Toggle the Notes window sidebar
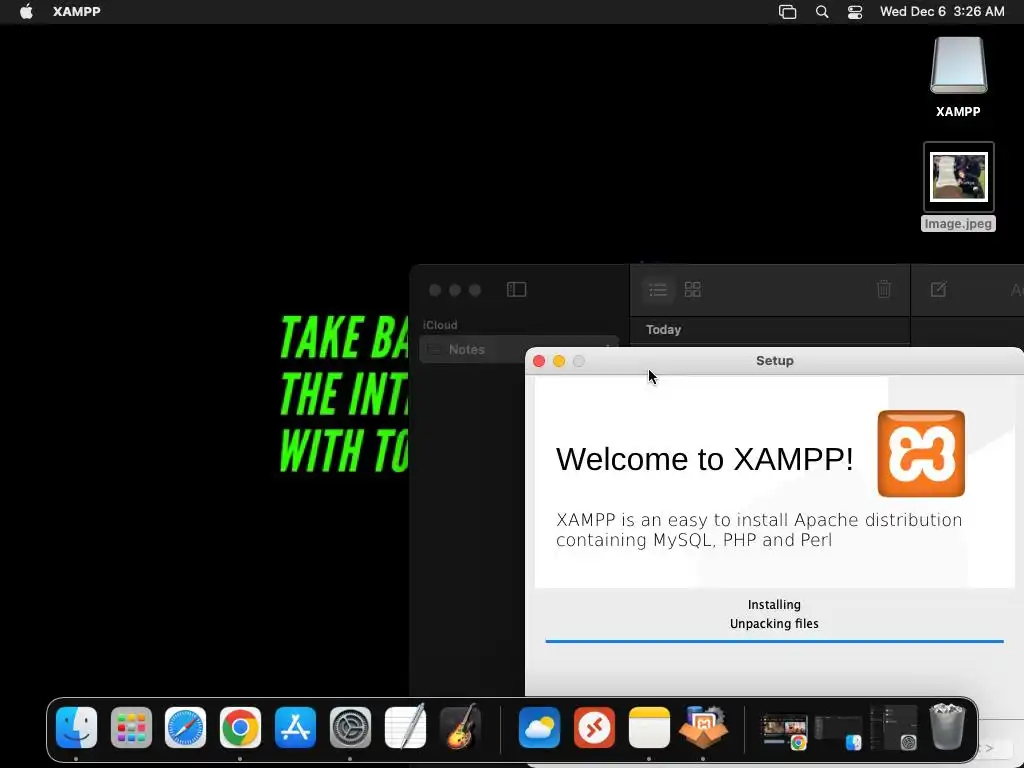The height and width of the screenshot is (768, 1024). pyautogui.click(x=517, y=289)
